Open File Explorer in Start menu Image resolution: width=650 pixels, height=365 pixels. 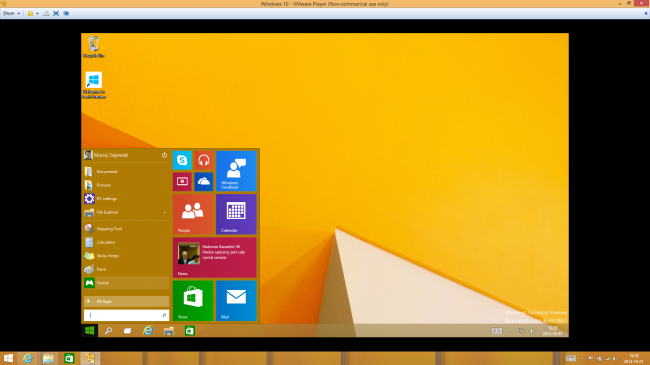126,212
